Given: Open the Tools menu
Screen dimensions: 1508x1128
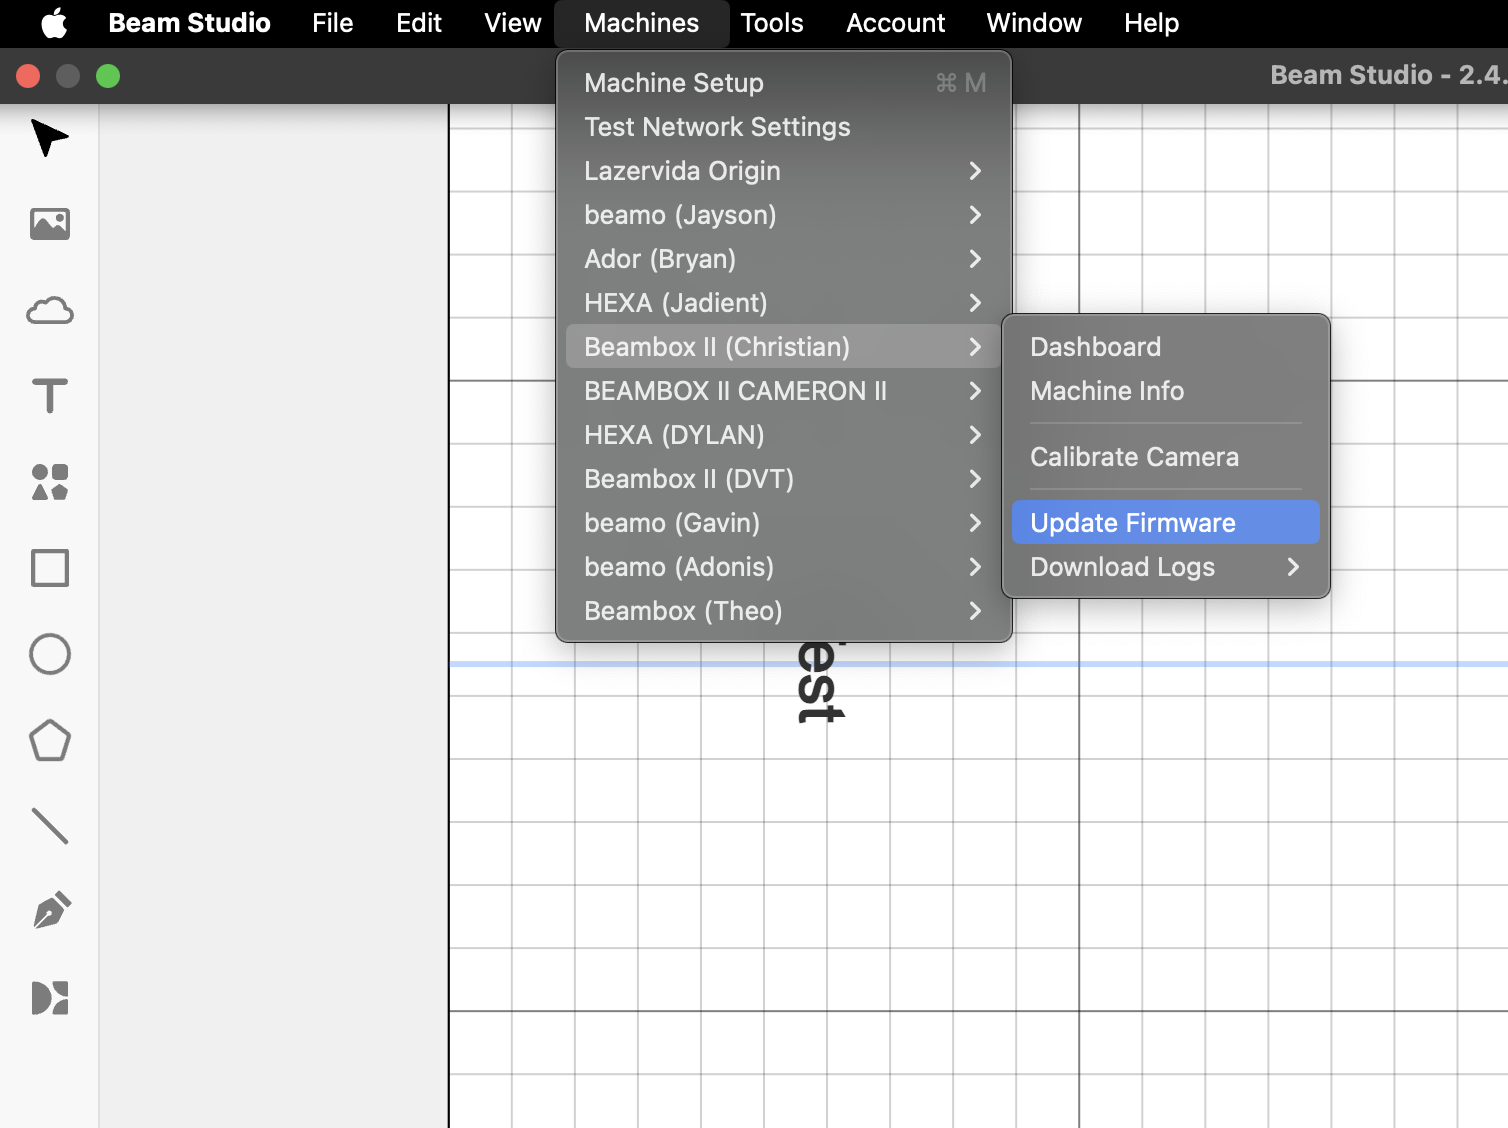Looking at the screenshot, I should (x=772, y=23).
